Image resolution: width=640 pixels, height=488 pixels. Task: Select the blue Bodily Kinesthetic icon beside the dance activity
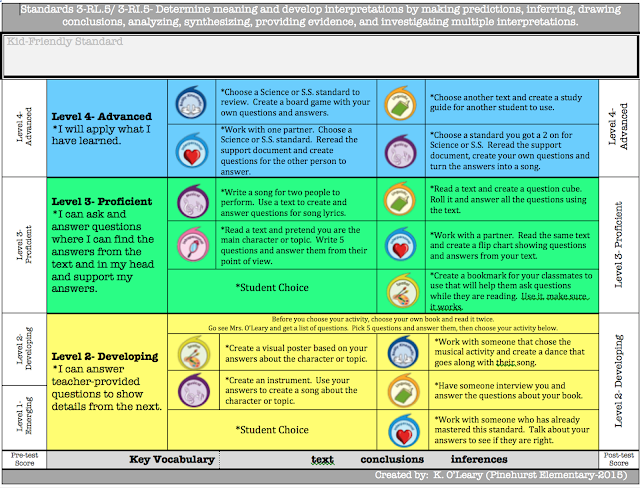click(x=404, y=352)
